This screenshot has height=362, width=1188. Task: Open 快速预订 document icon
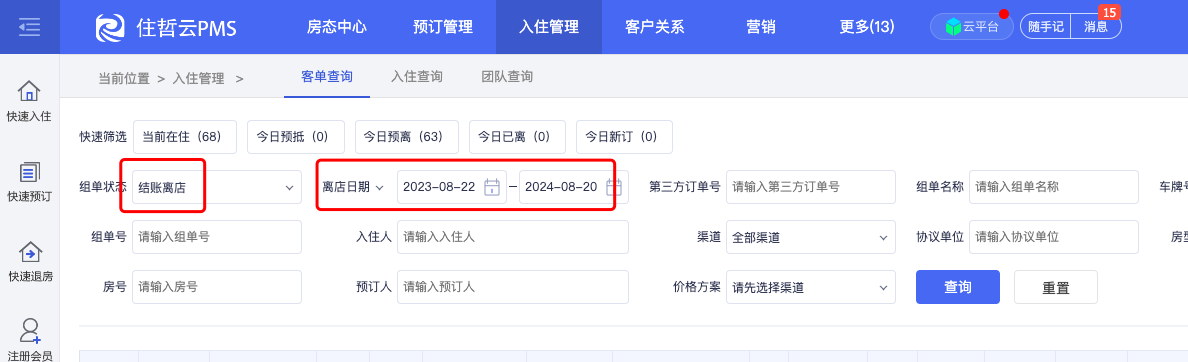click(x=30, y=172)
